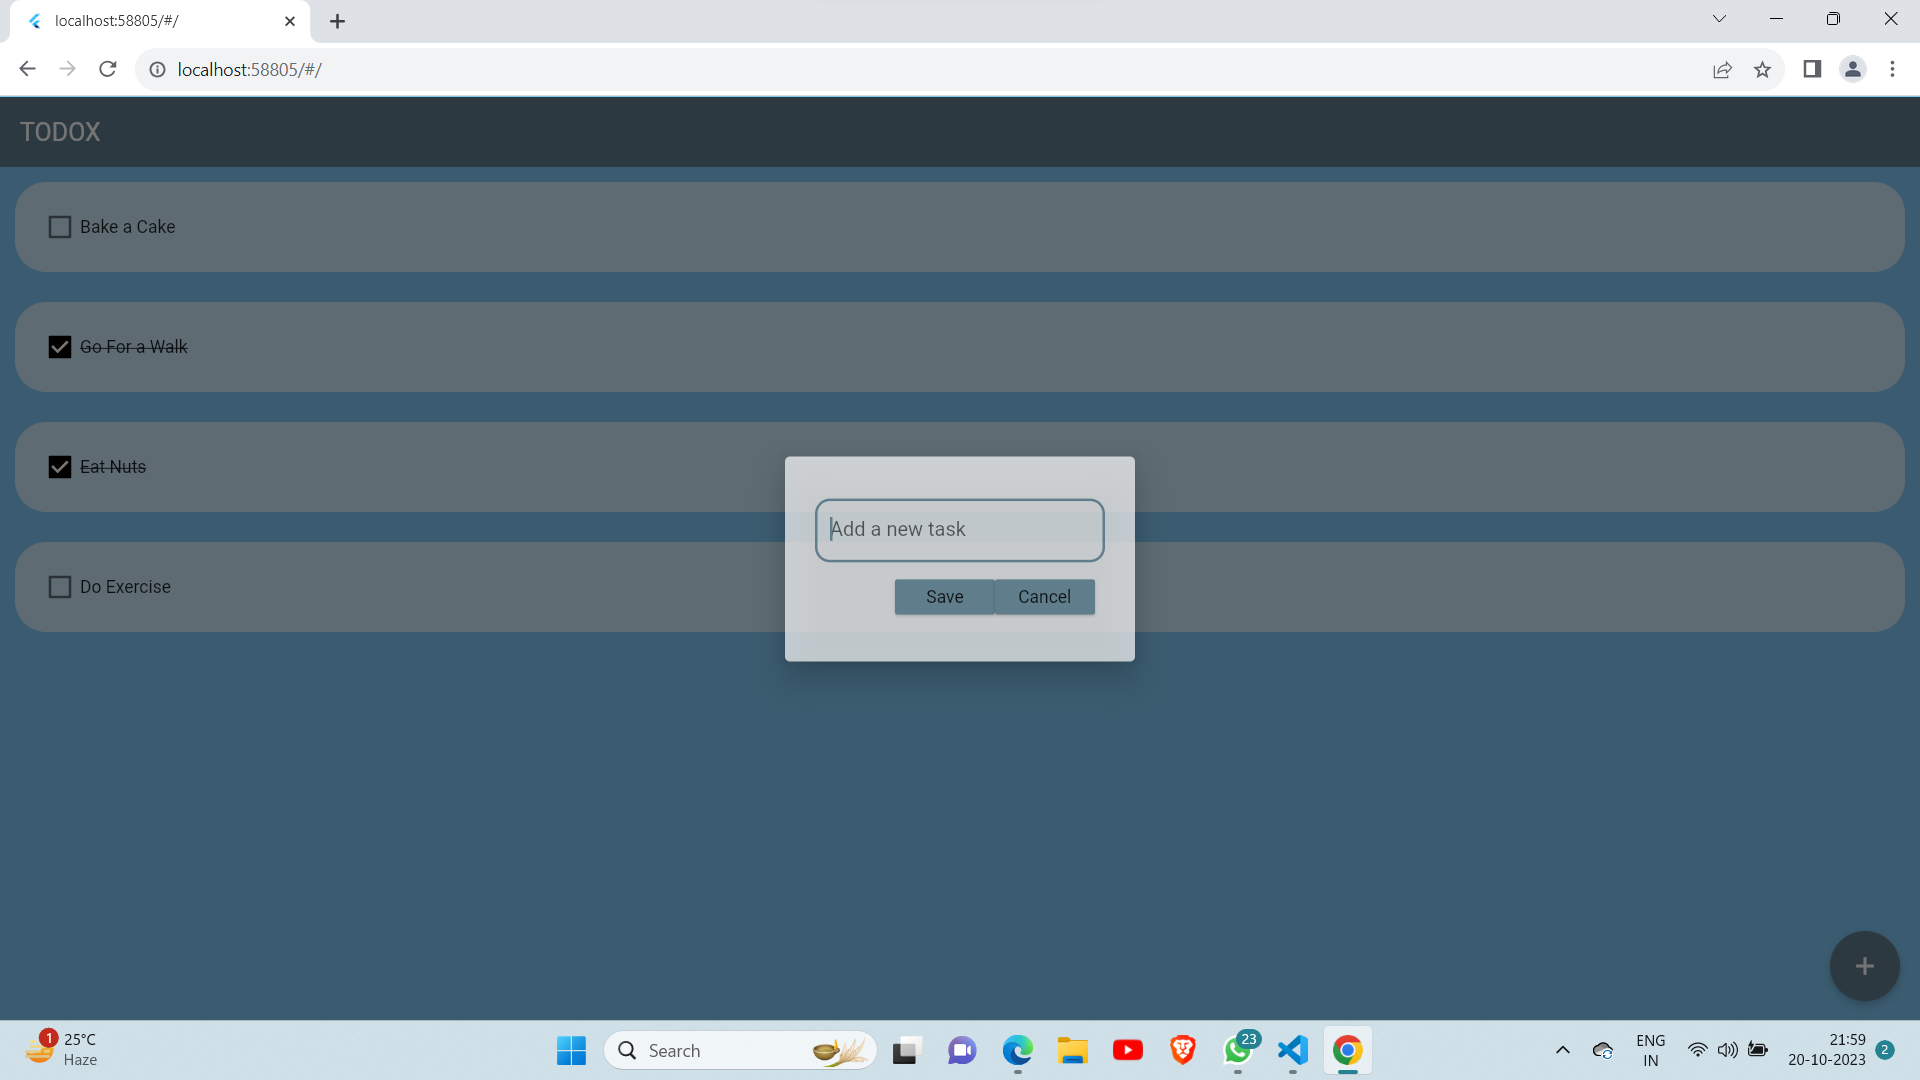The height and width of the screenshot is (1080, 1920).
Task: Check the Bake a Cake checkbox
Action: point(60,226)
